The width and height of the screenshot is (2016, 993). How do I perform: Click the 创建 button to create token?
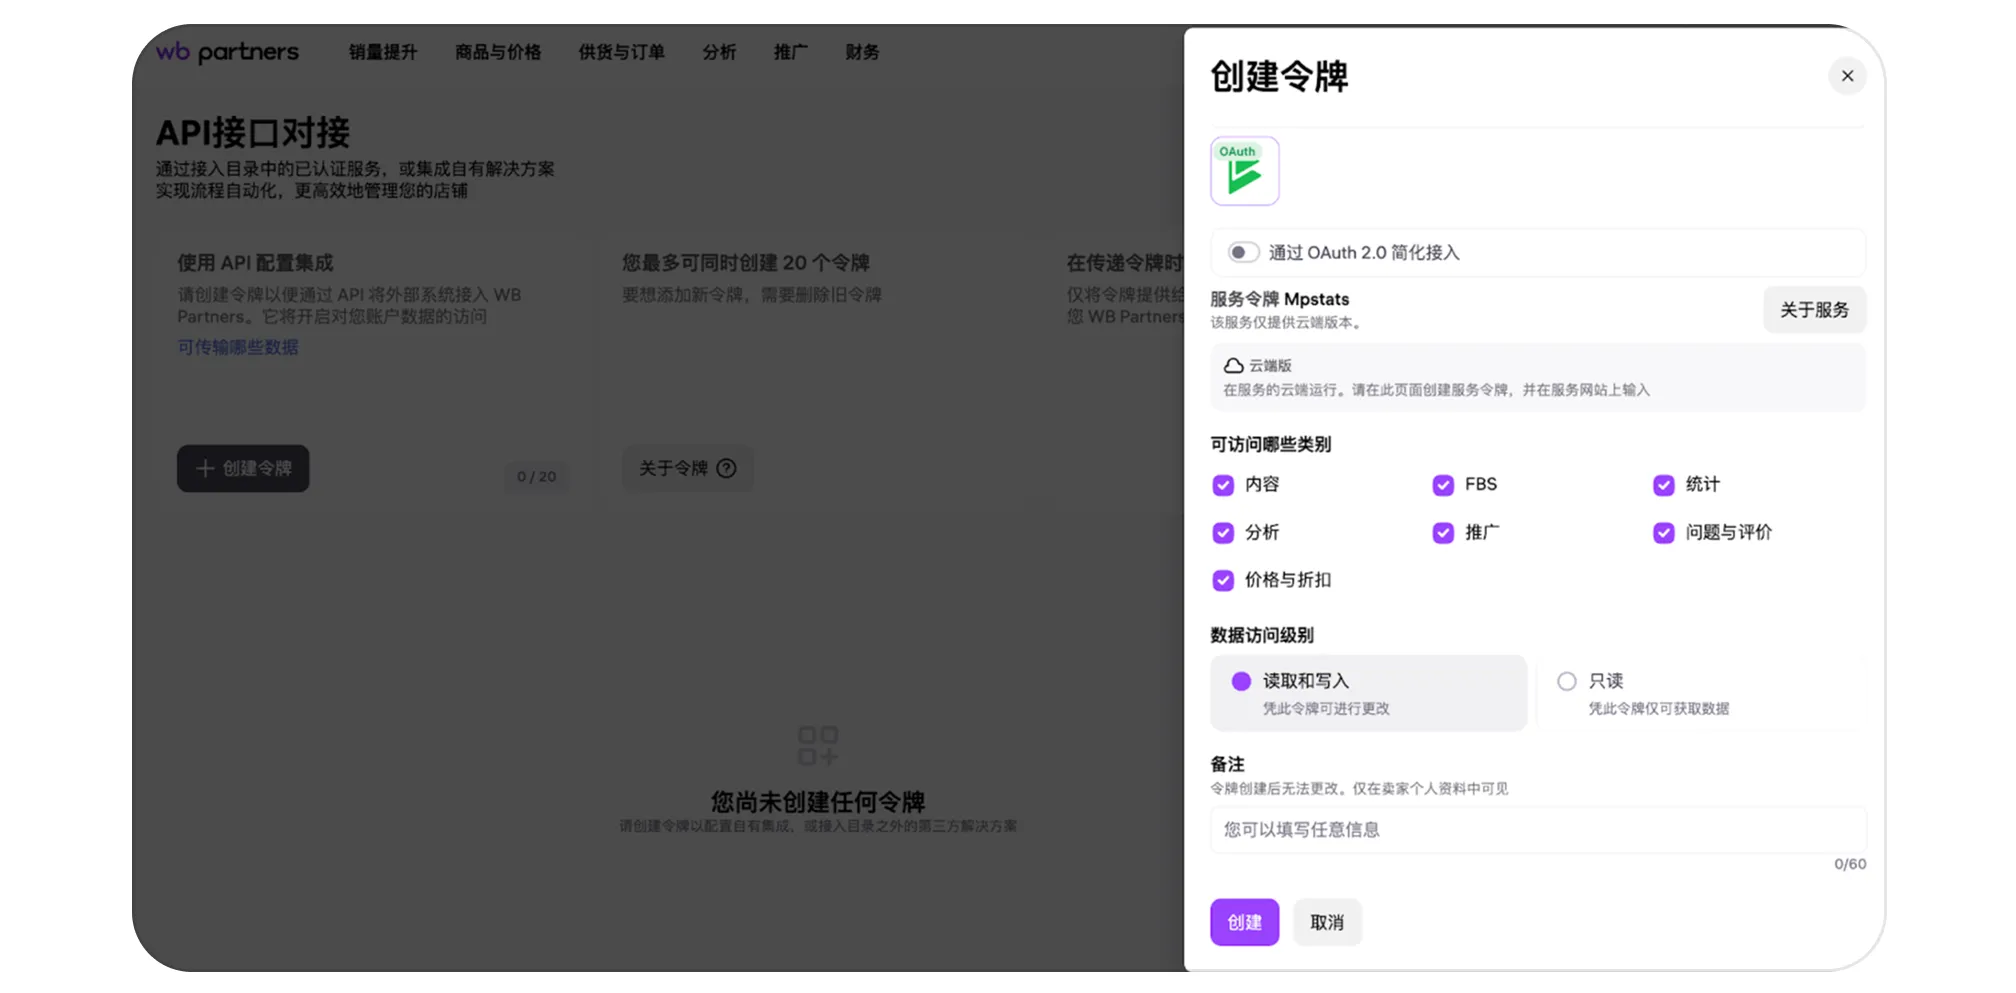coord(1244,922)
